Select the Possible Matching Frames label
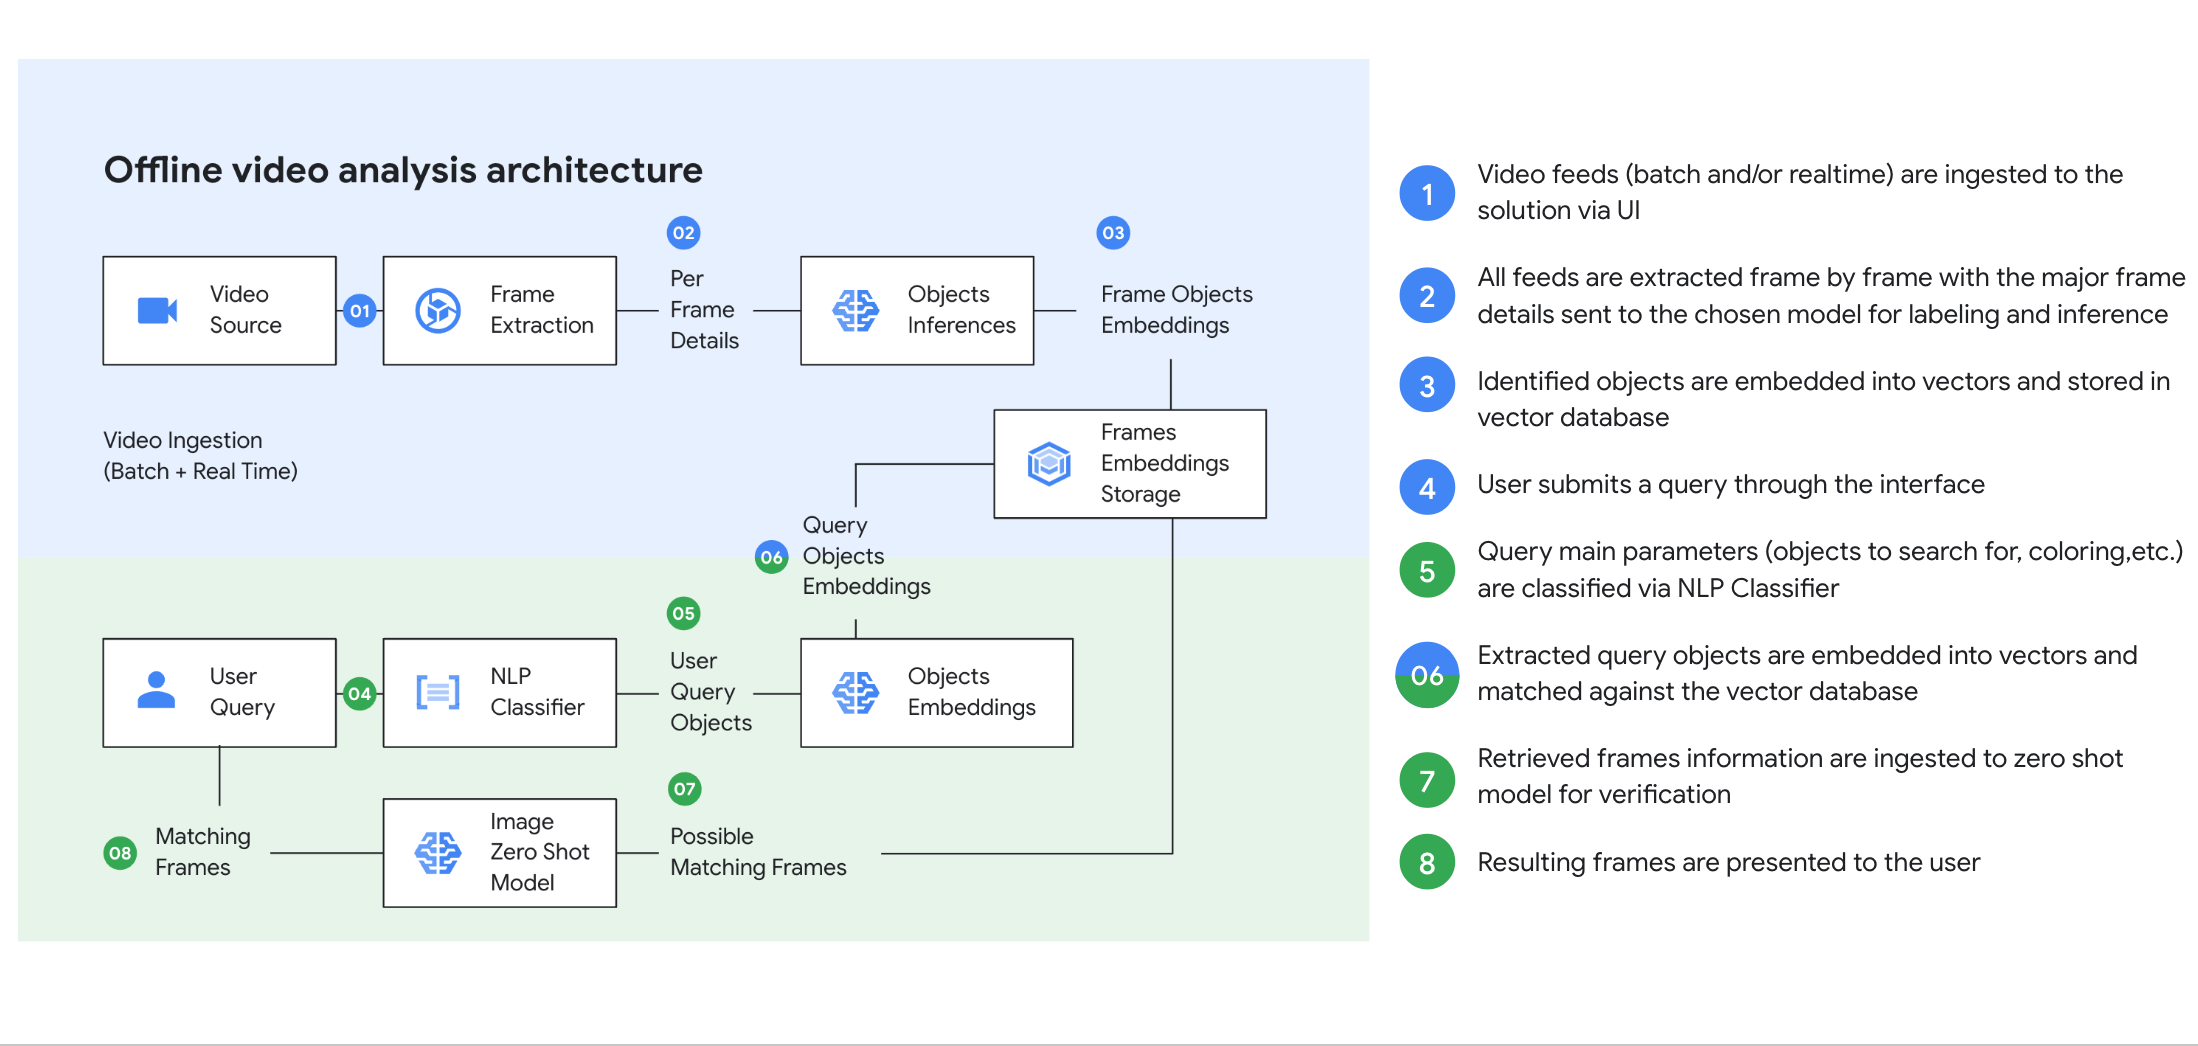This screenshot has width=2198, height=1046. click(x=758, y=852)
